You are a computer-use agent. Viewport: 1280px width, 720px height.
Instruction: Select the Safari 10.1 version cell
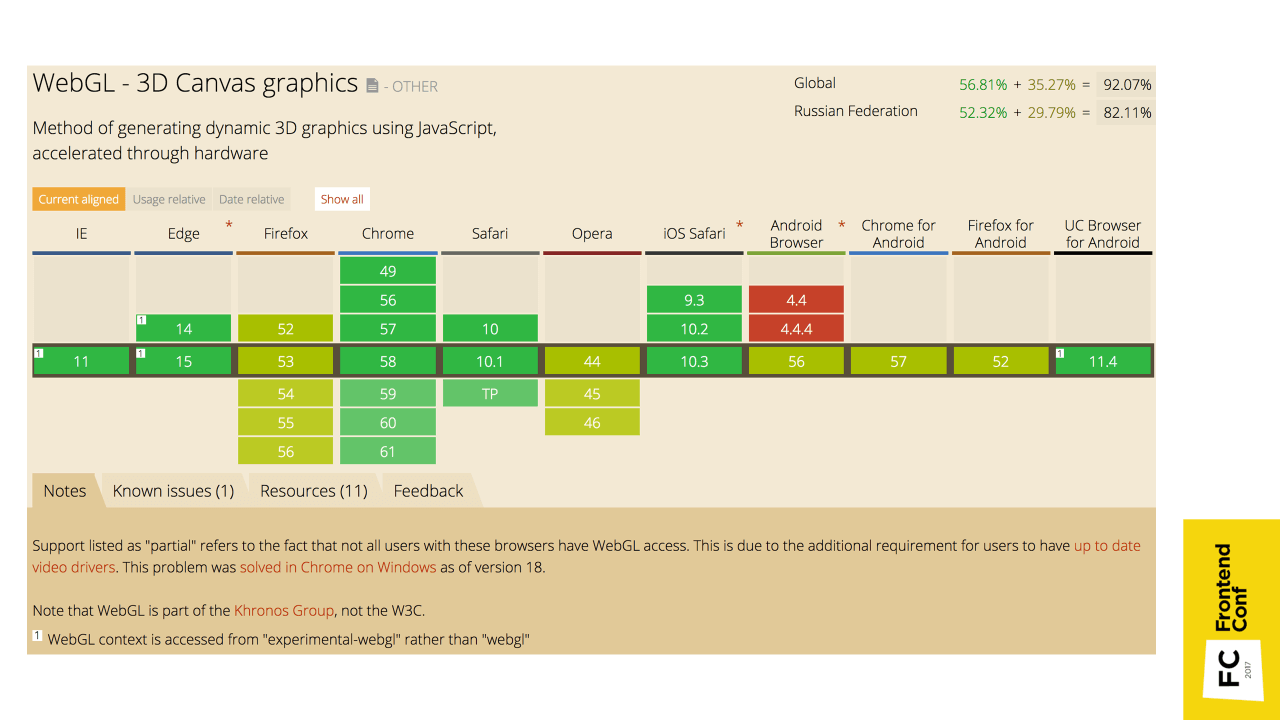point(490,361)
